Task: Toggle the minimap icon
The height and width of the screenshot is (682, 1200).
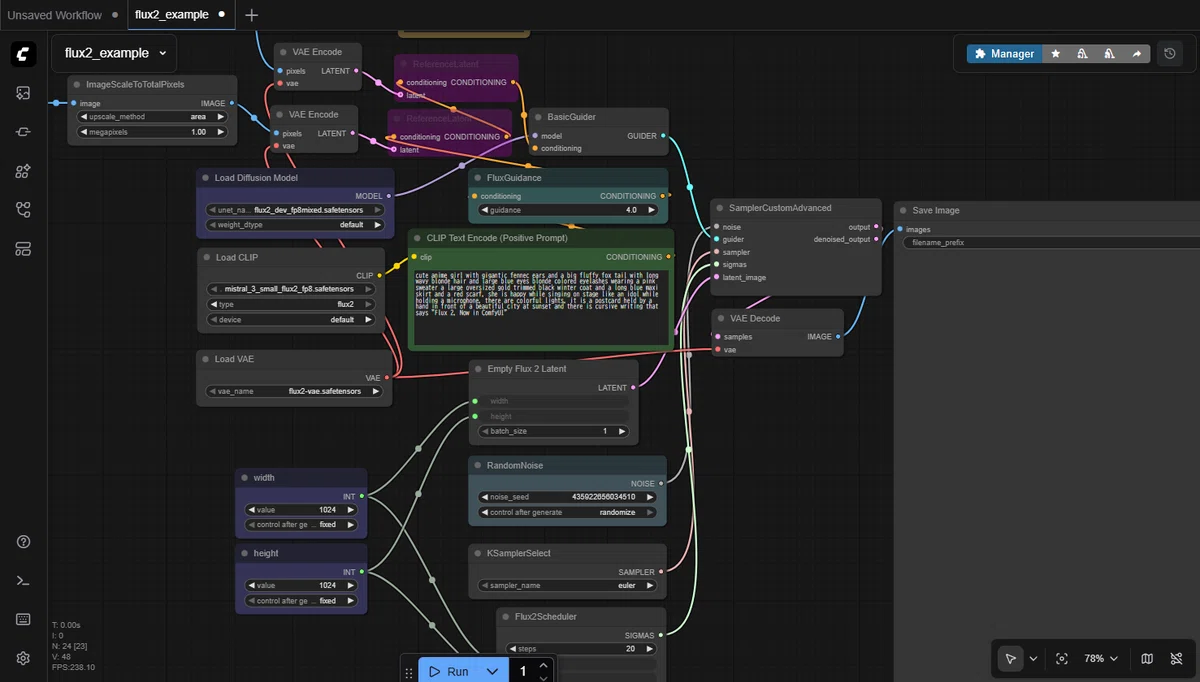Action: pos(1147,659)
